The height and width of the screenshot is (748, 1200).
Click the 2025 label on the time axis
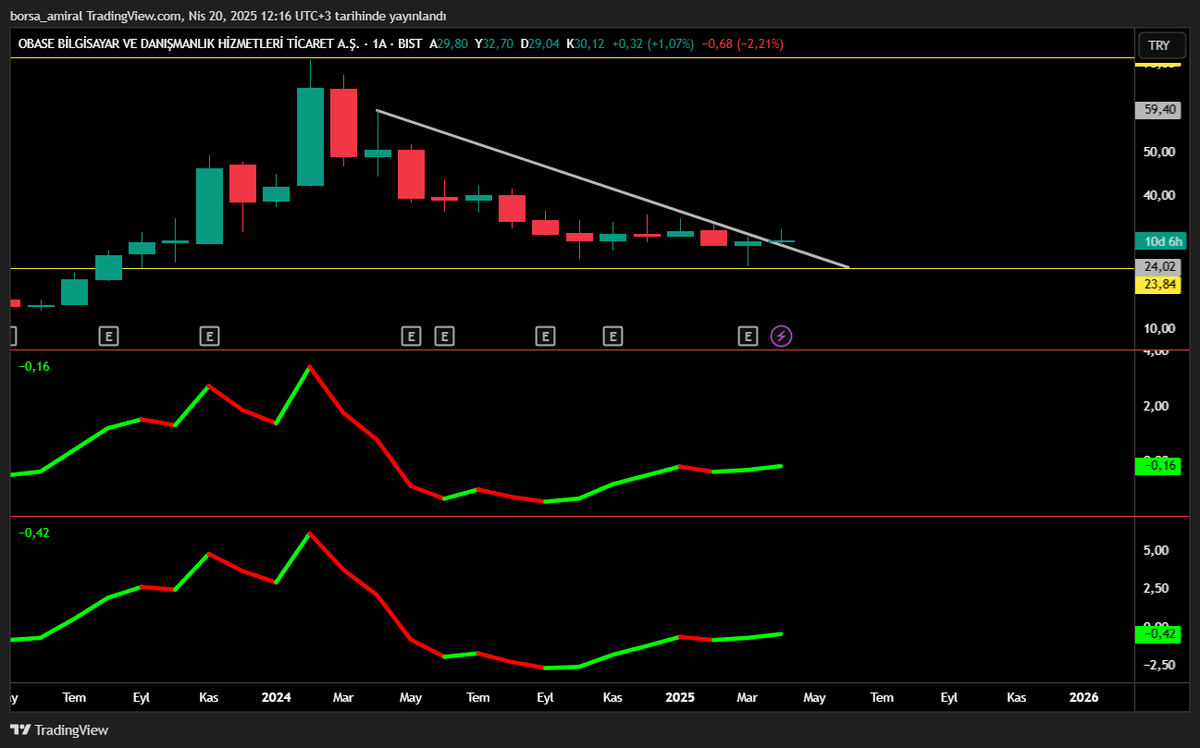pyautogui.click(x=680, y=697)
